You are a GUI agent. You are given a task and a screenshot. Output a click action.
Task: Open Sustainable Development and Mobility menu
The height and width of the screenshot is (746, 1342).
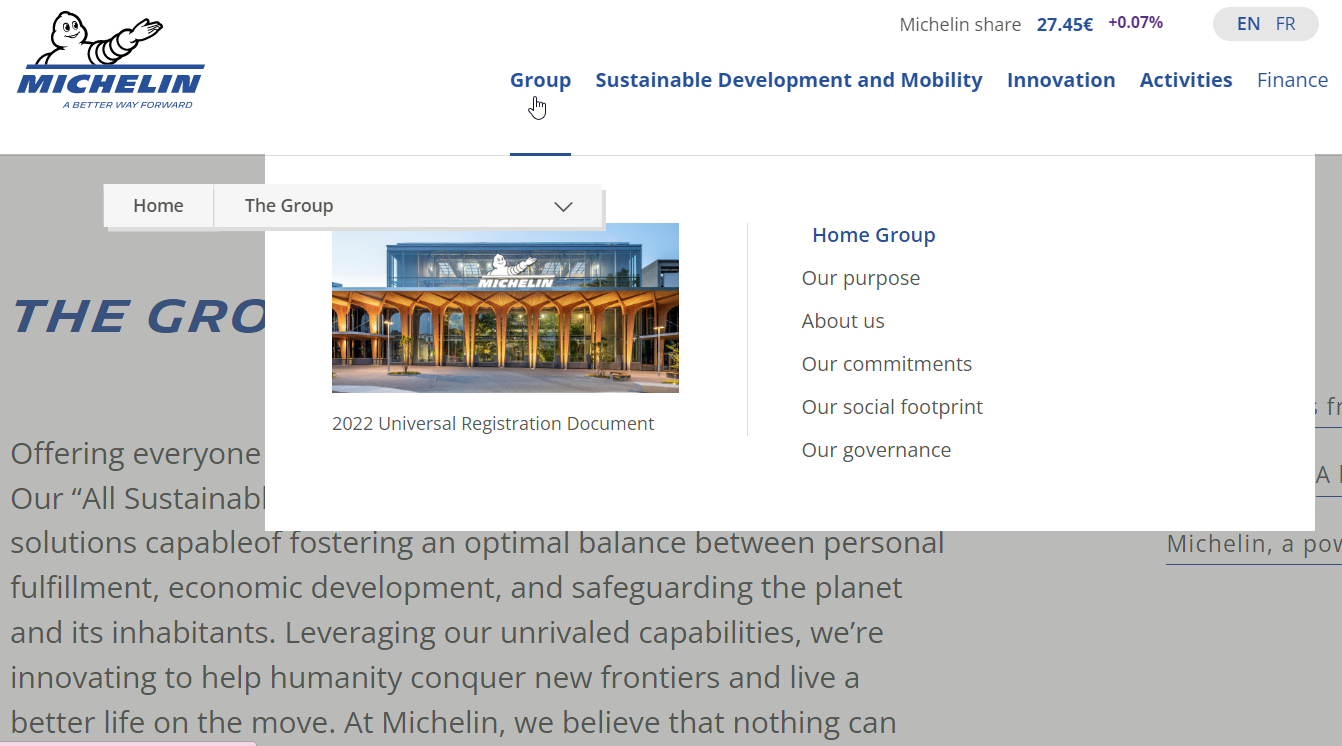(x=789, y=80)
